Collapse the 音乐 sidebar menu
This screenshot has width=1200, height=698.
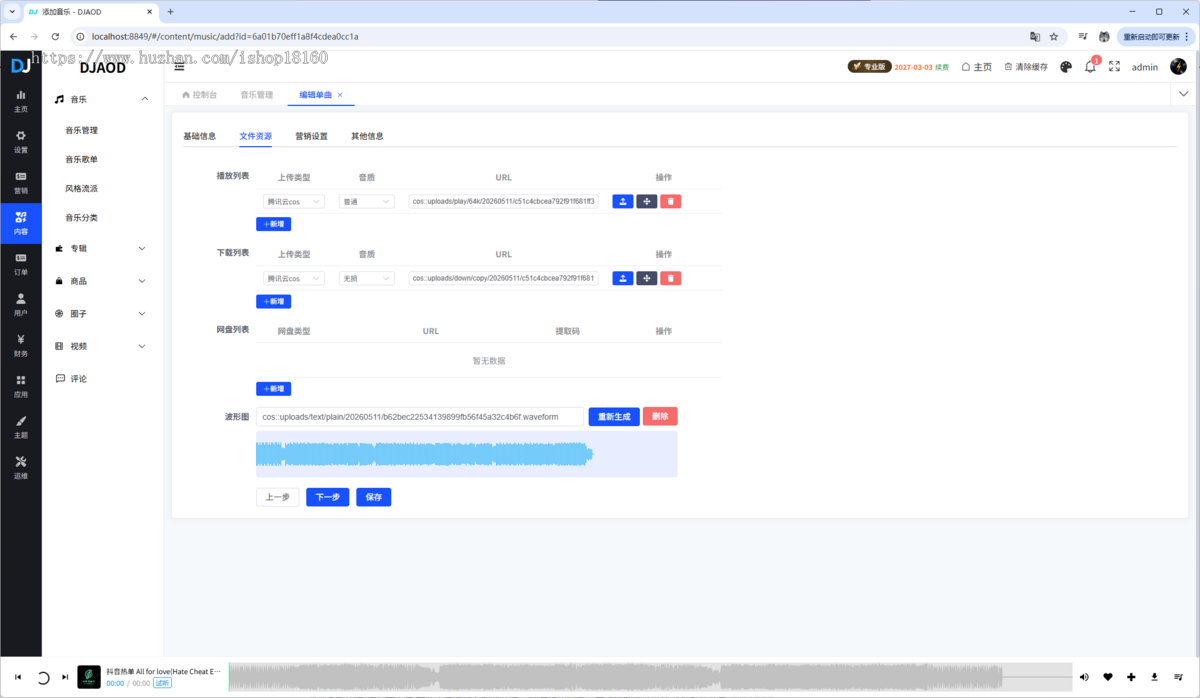(x=102, y=99)
